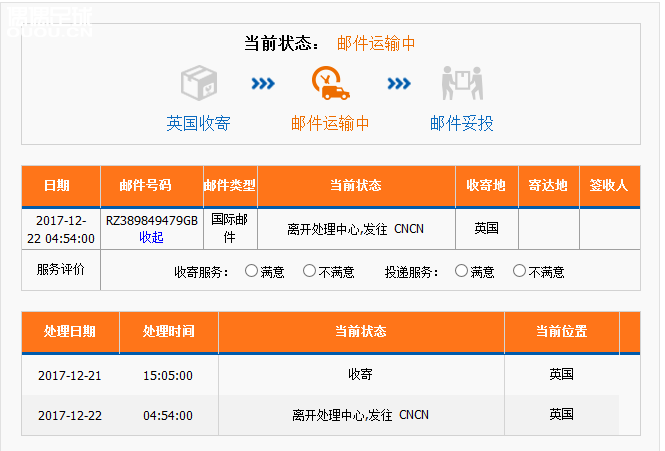The image size is (665, 451).
Task: Click the 服务评价 row label
Action: pyautogui.click(x=60, y=270)
